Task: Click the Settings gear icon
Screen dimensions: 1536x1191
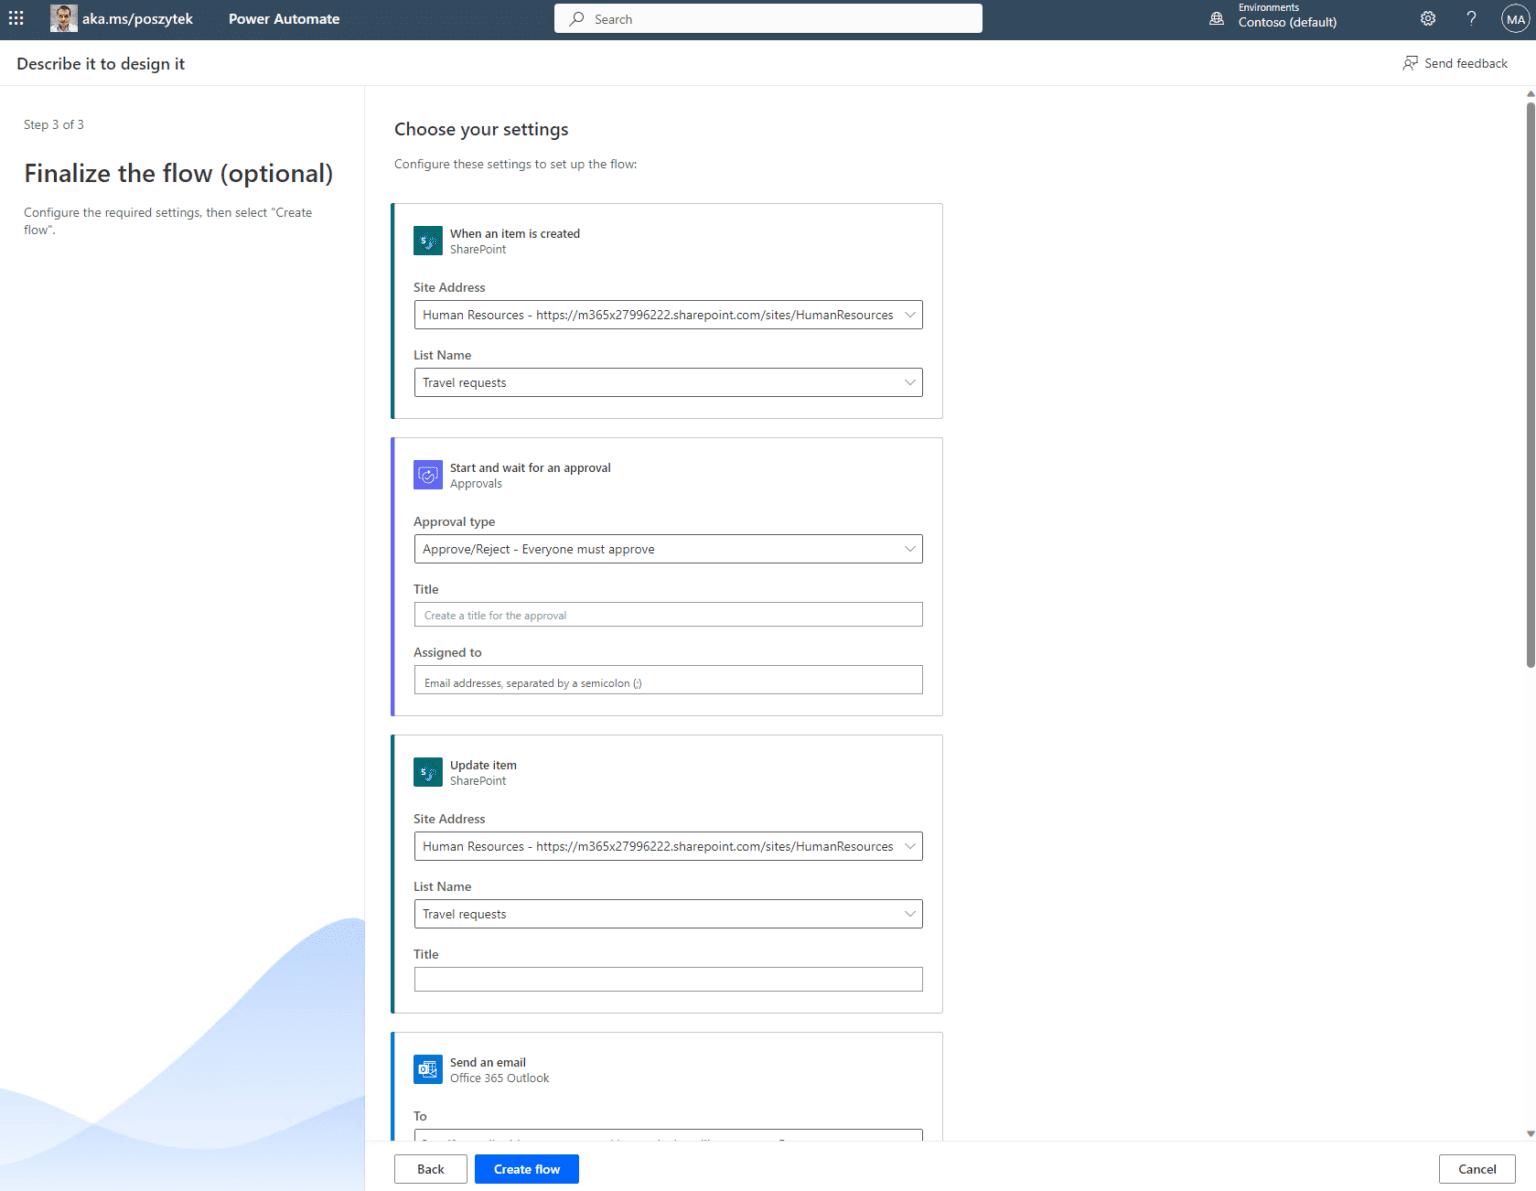Action: tap(1428, 19)
